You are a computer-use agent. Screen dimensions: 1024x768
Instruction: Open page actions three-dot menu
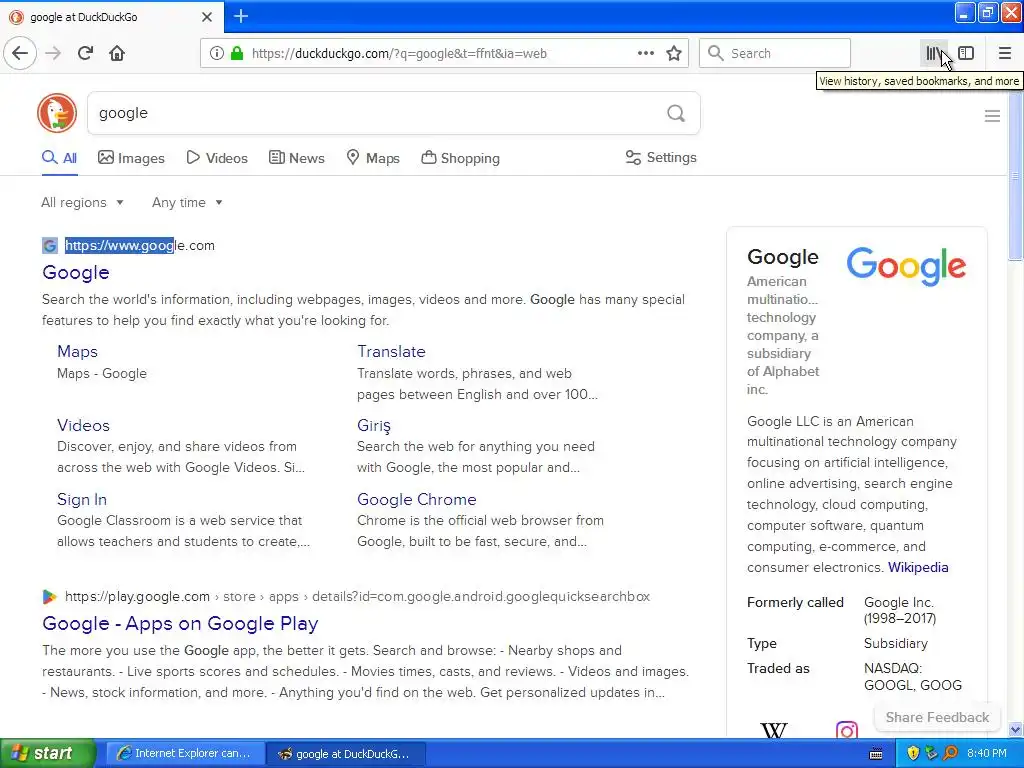click(x=646, y=53)
